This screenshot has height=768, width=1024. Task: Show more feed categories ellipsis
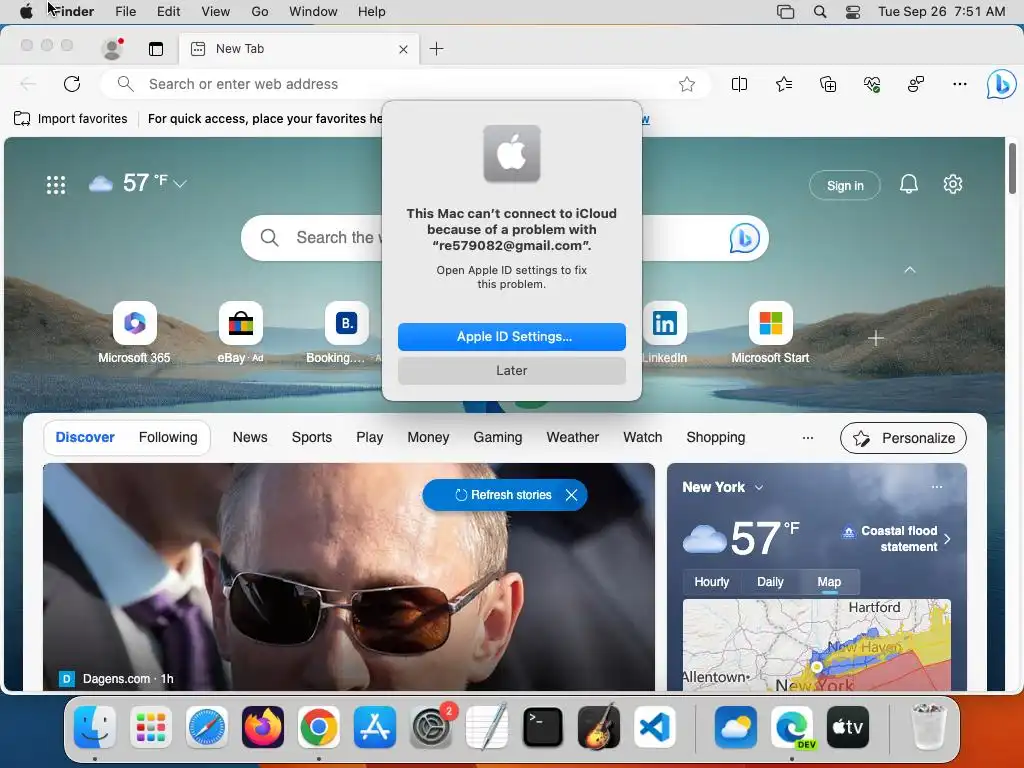pyautogui.click(x=808, y=438)
